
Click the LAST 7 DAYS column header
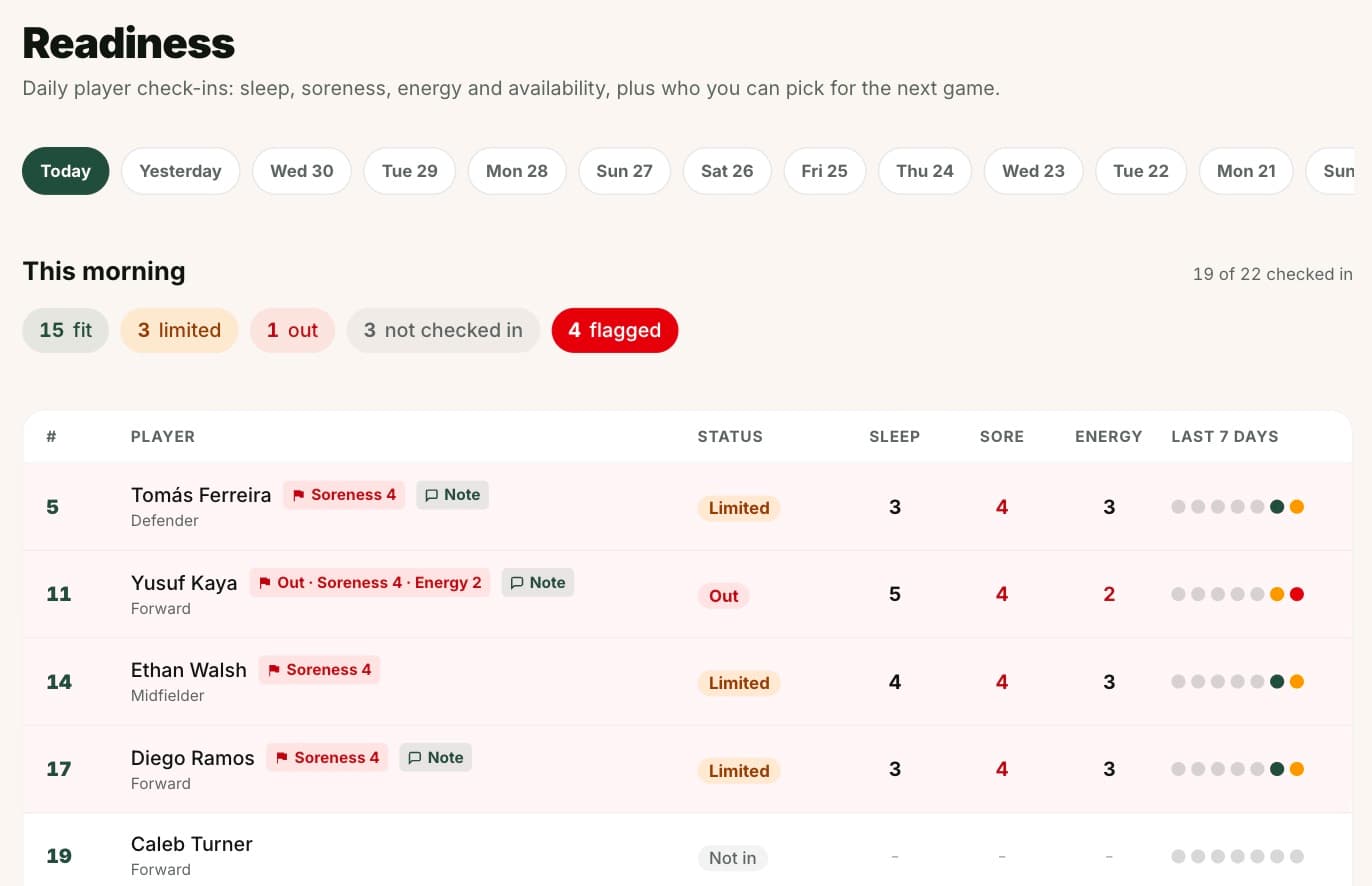coord(1225,436)
